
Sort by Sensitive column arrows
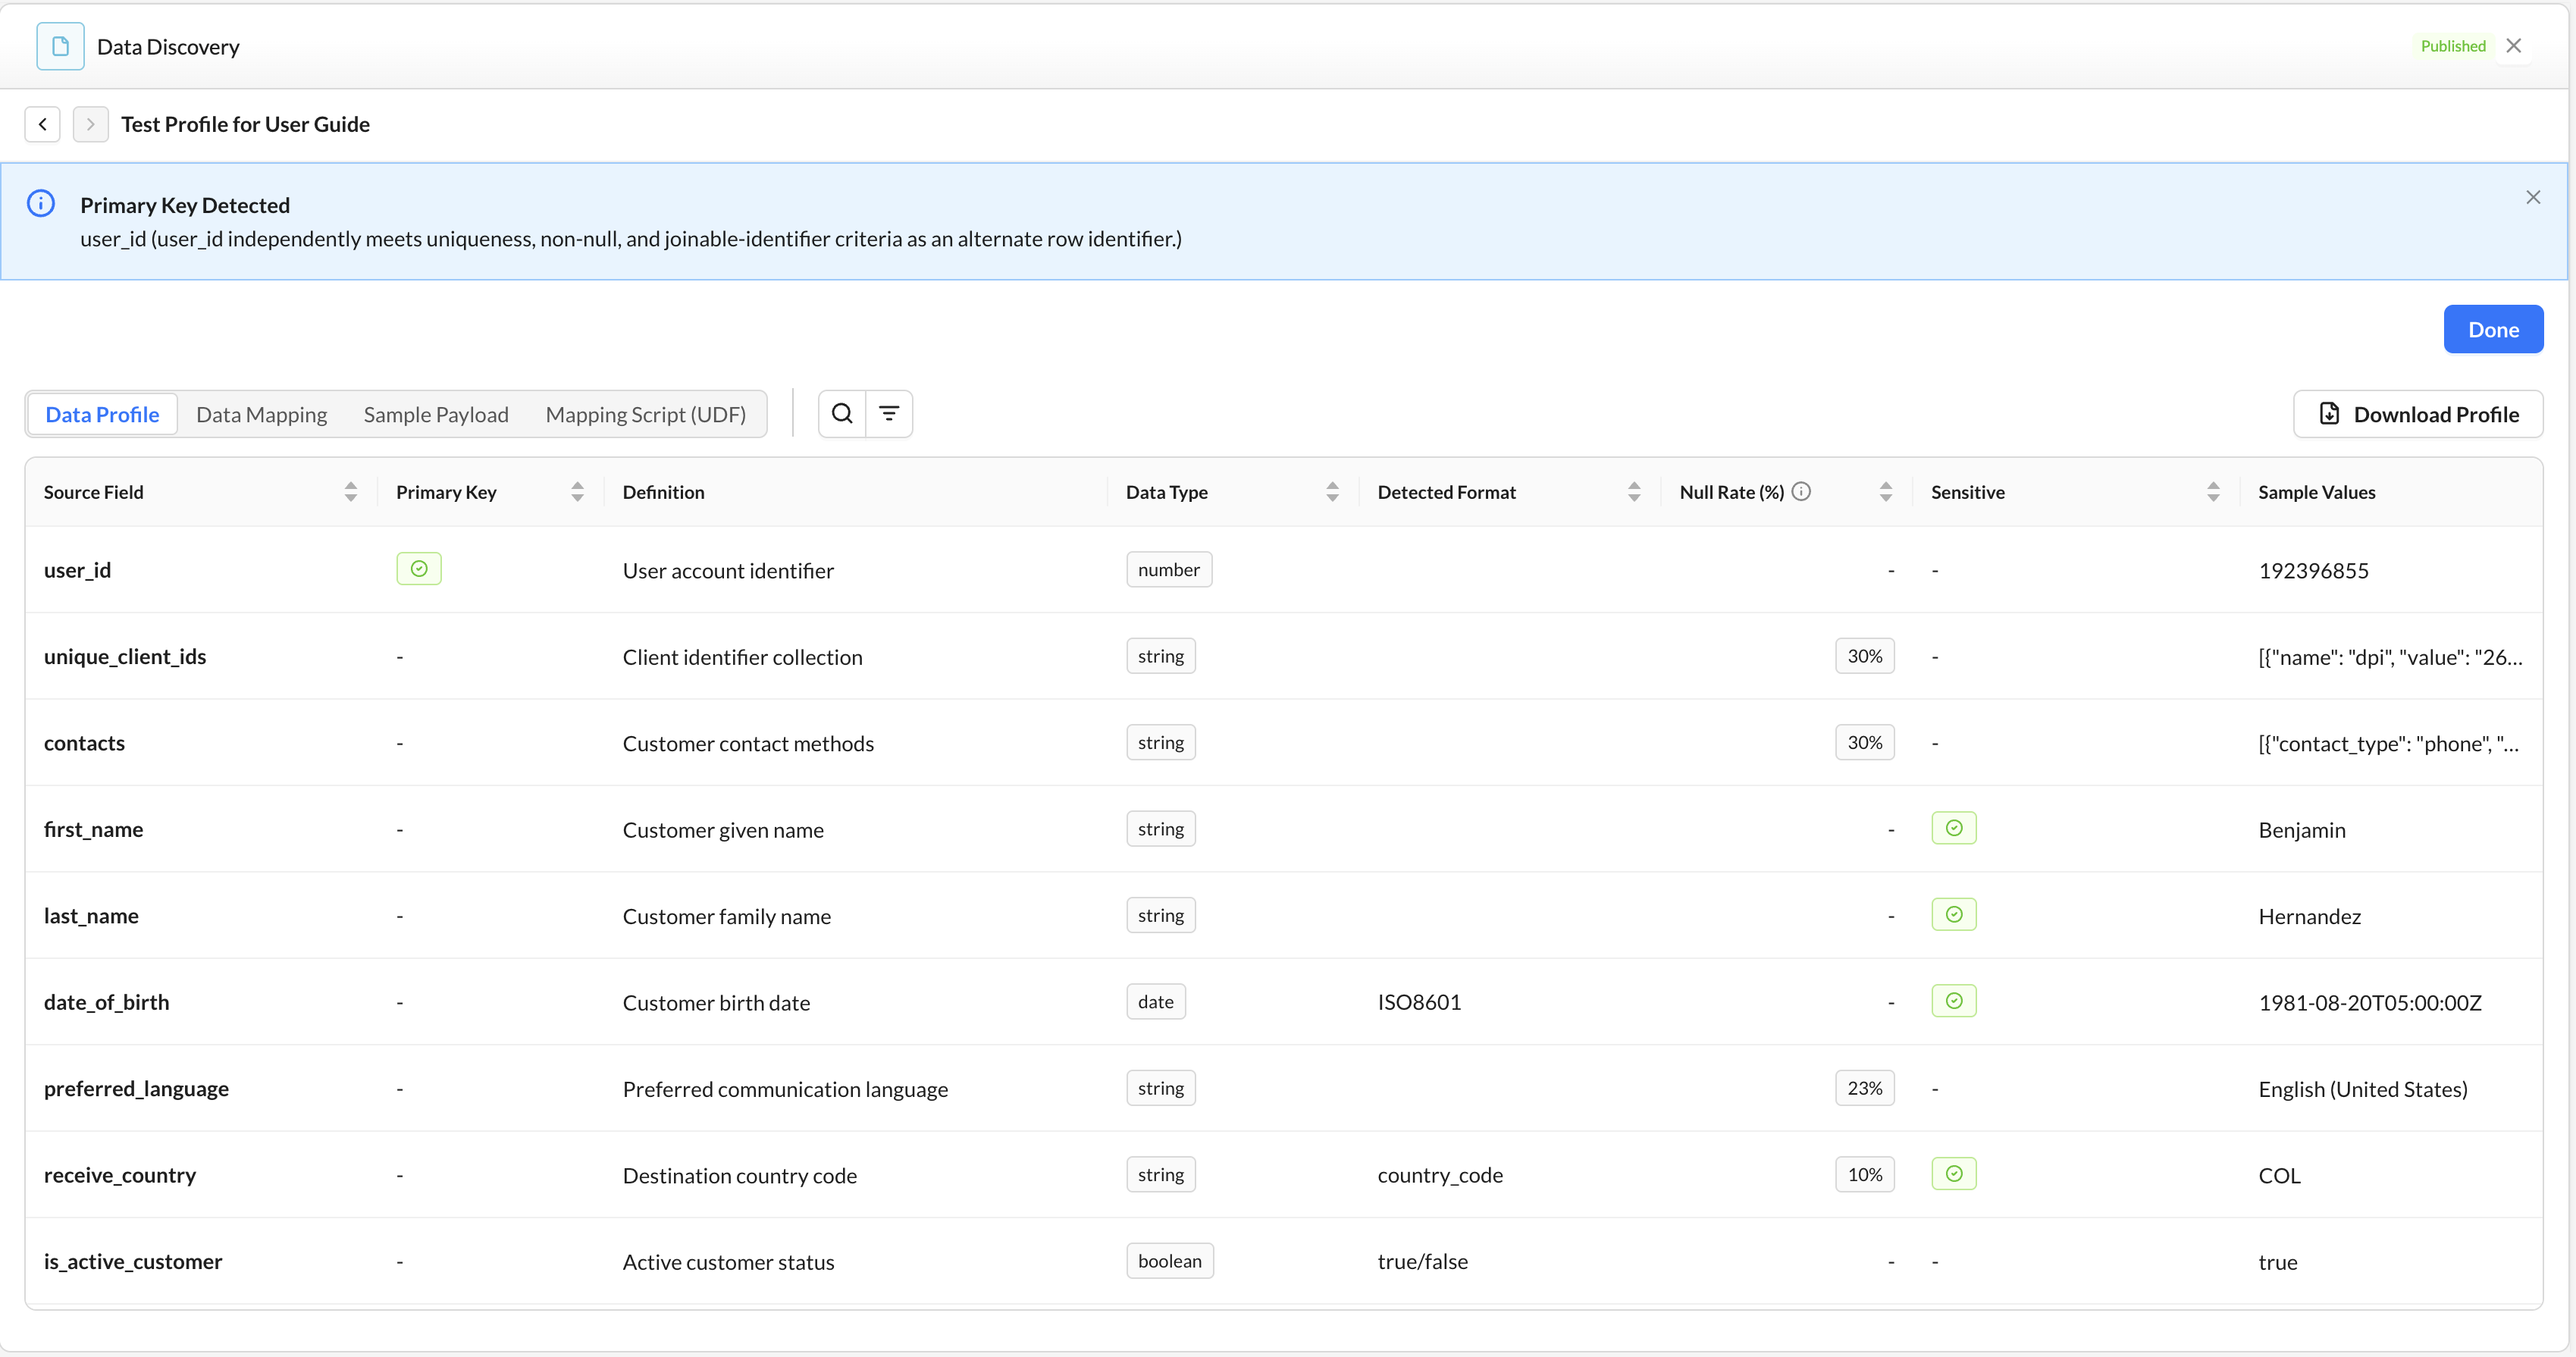2213,492
